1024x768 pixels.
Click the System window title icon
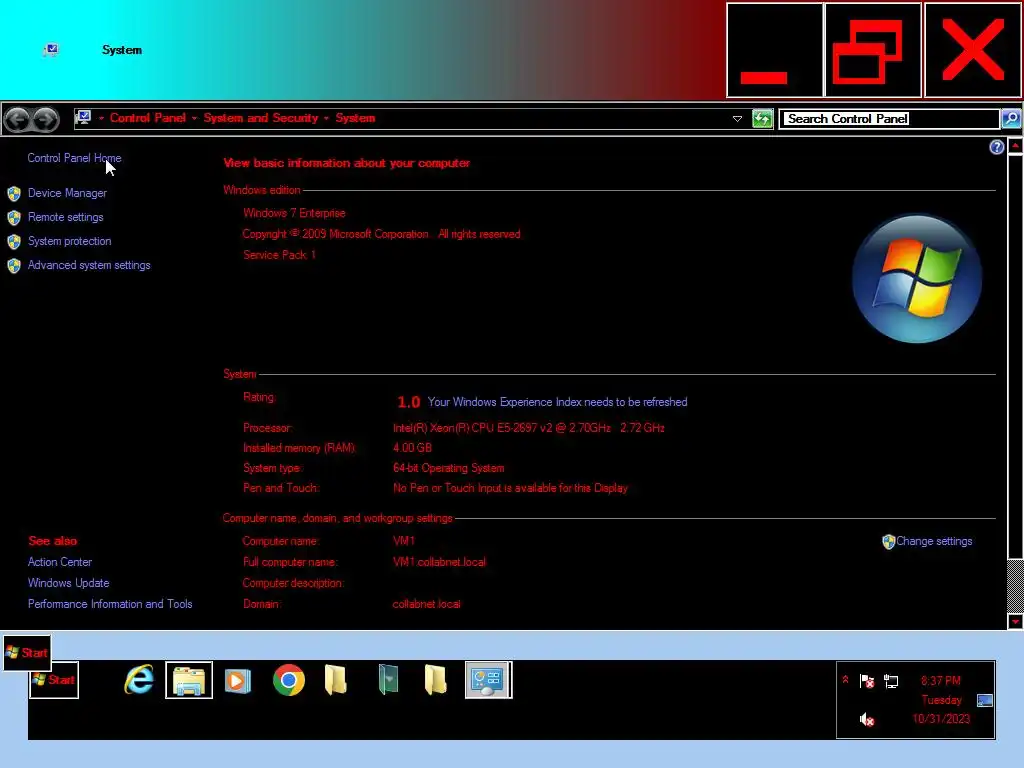coord(51,50)
